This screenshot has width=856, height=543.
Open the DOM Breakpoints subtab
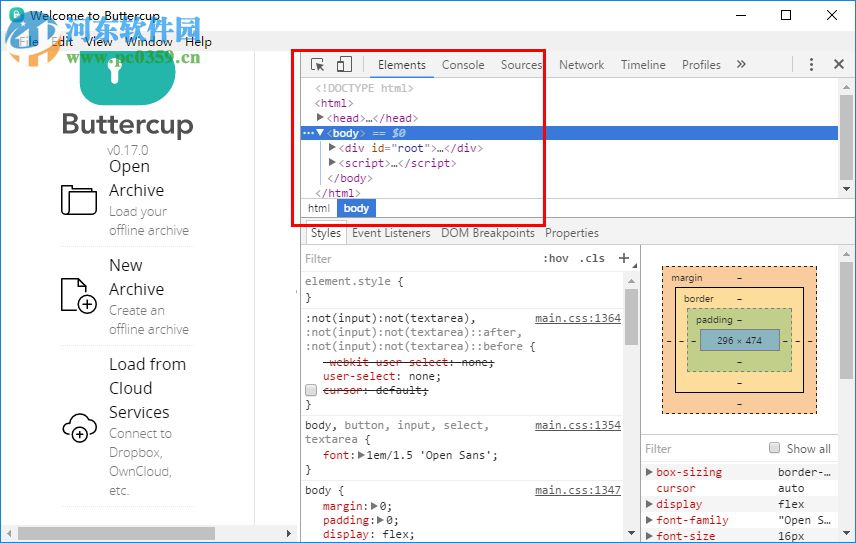pyautogui.click(x=488, y=233)
